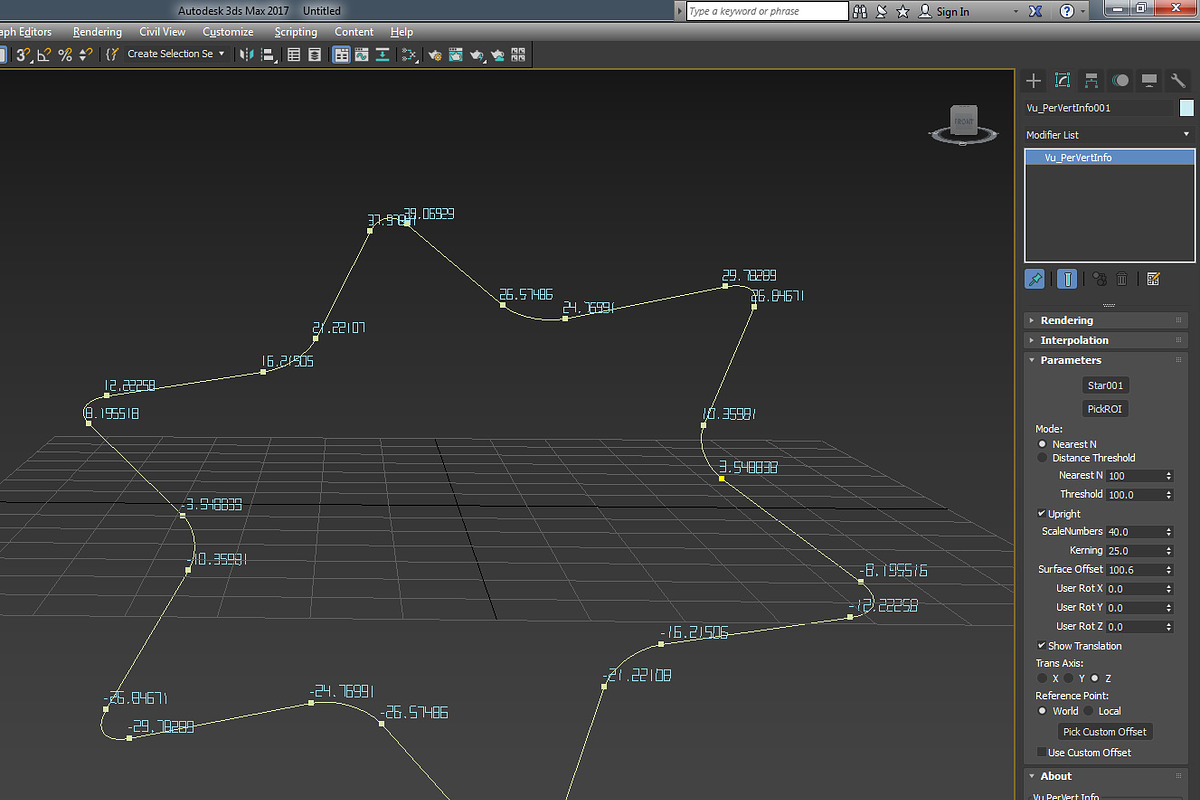The height and width of the screenshot is (800, 1200).
Task: Select the Local reference point radio
Action: point(1088,711)
